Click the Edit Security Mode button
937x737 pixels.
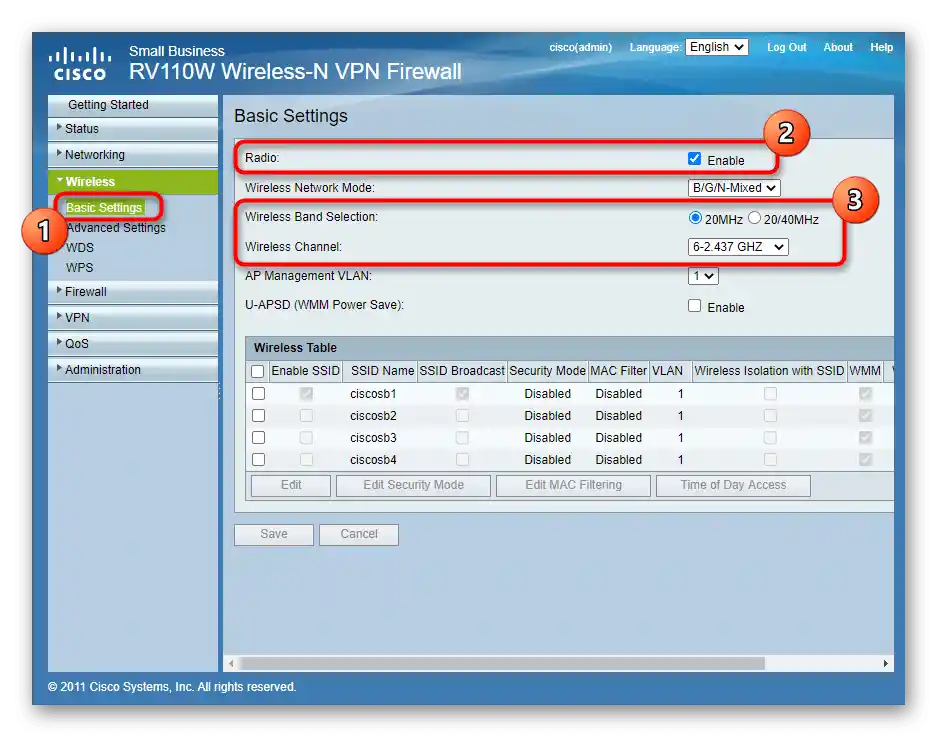(414, 485)
